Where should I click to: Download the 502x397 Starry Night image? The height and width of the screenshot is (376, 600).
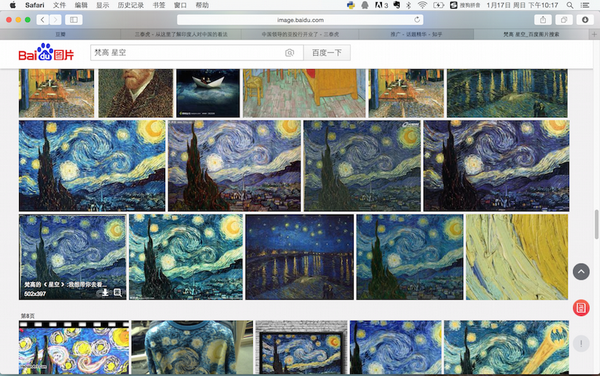coord(105,293)
